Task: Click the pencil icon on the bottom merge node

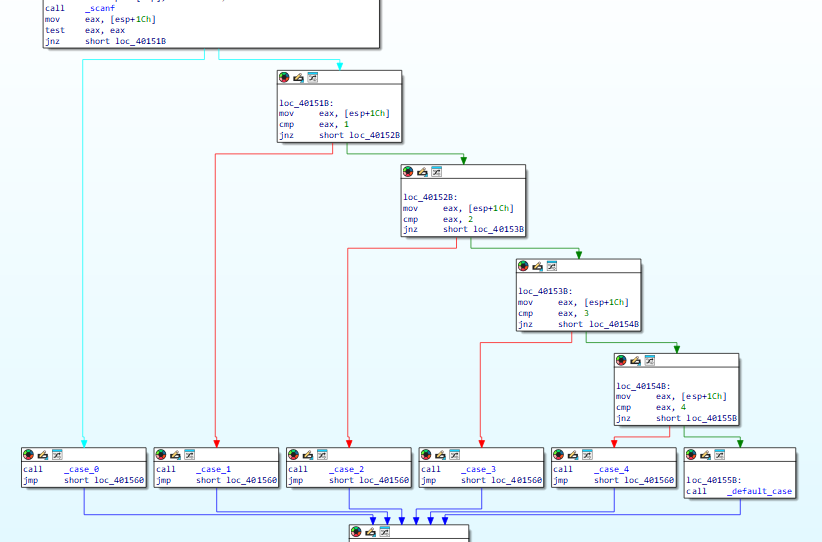Action: click(370, 532)
